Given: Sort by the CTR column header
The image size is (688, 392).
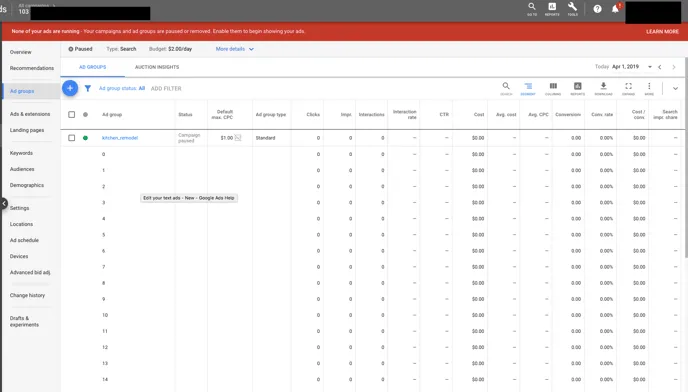Looking at the screenshot, I should point(444,115).
